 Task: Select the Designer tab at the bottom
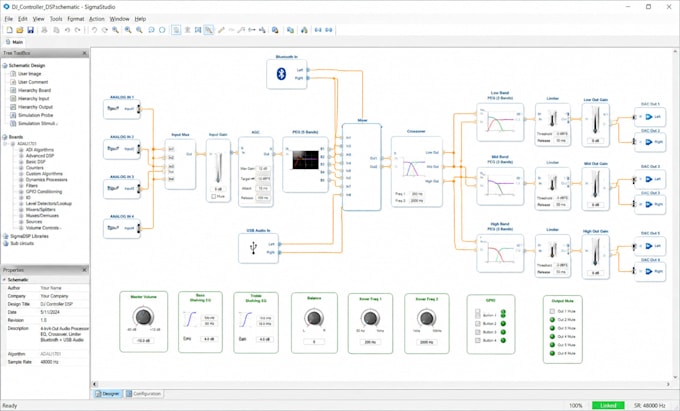(108, 394)
